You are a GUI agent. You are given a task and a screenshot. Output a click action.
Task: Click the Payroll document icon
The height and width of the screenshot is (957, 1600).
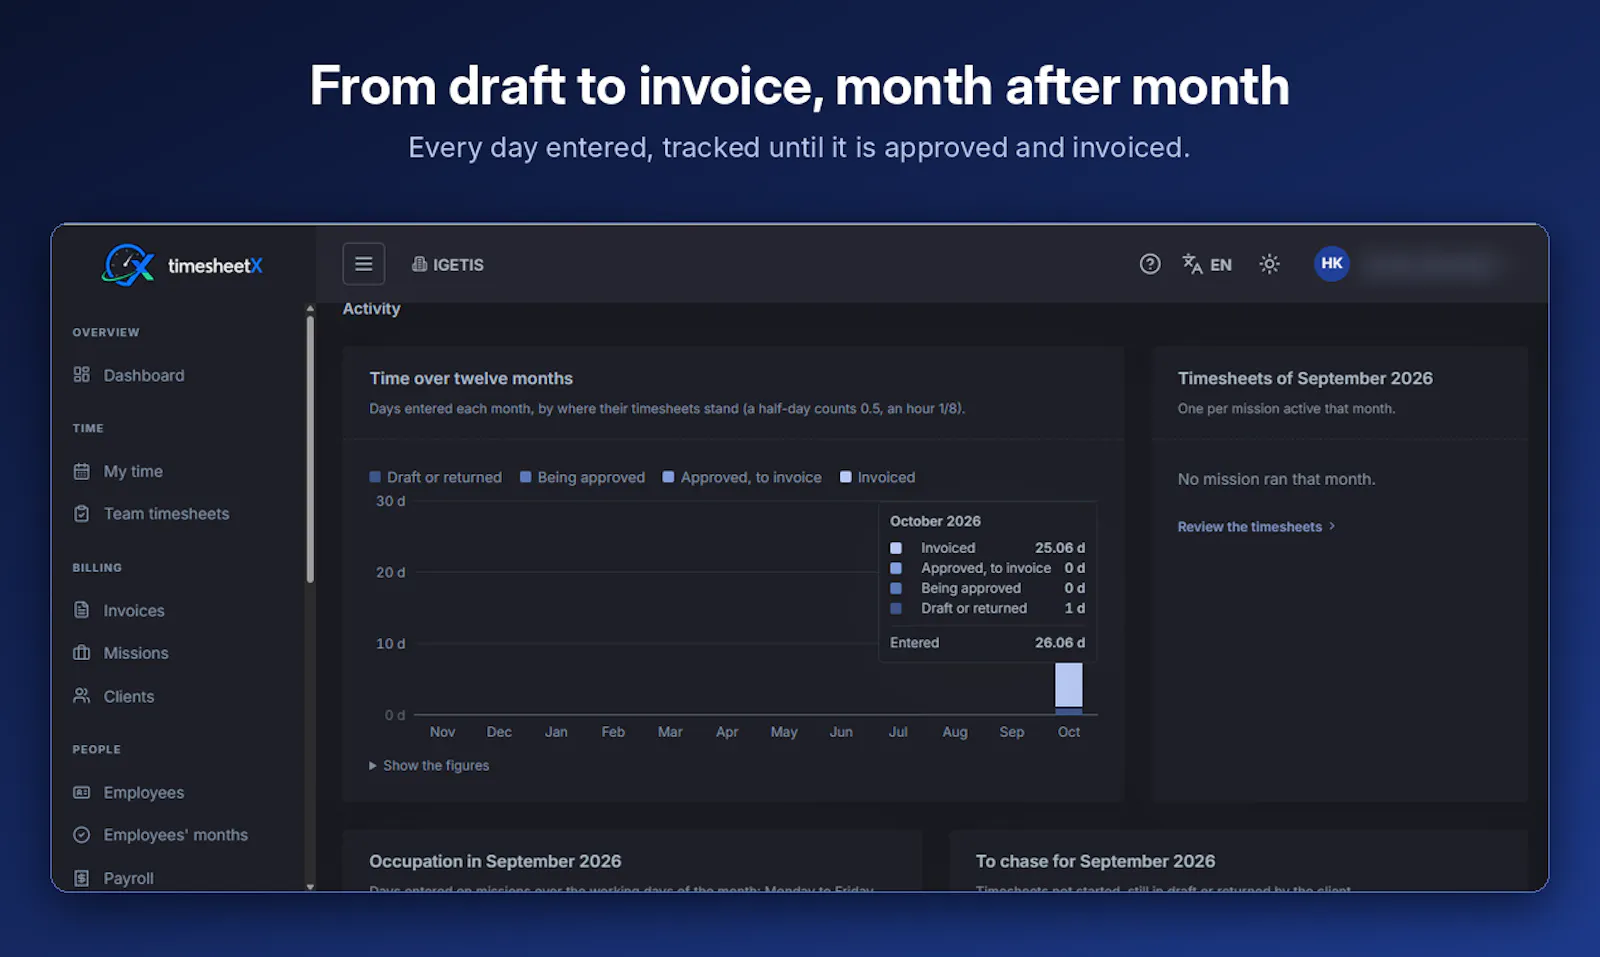coord(82,878)
